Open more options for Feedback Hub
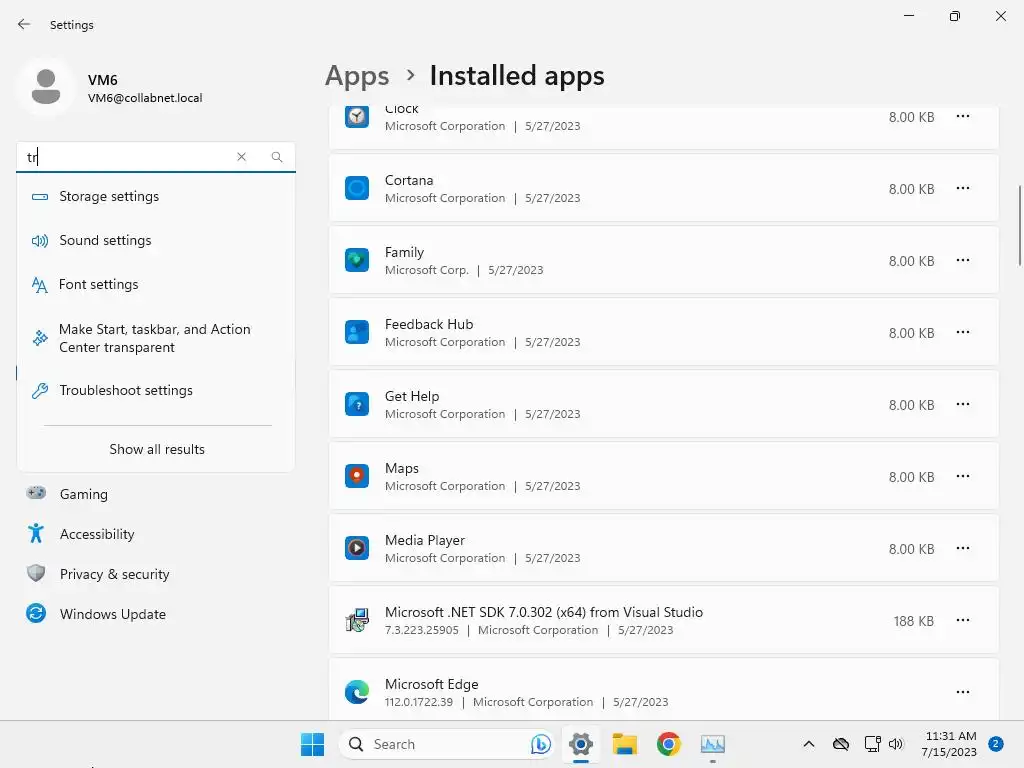This screenshot has height=768, width=1024. click(963, 332)
